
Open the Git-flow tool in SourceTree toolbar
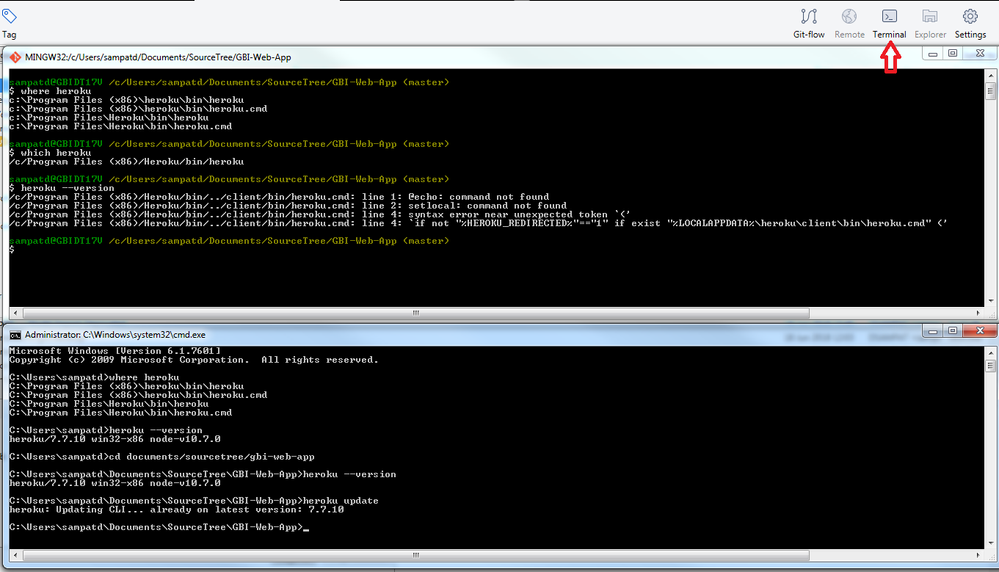coord(809,23)
